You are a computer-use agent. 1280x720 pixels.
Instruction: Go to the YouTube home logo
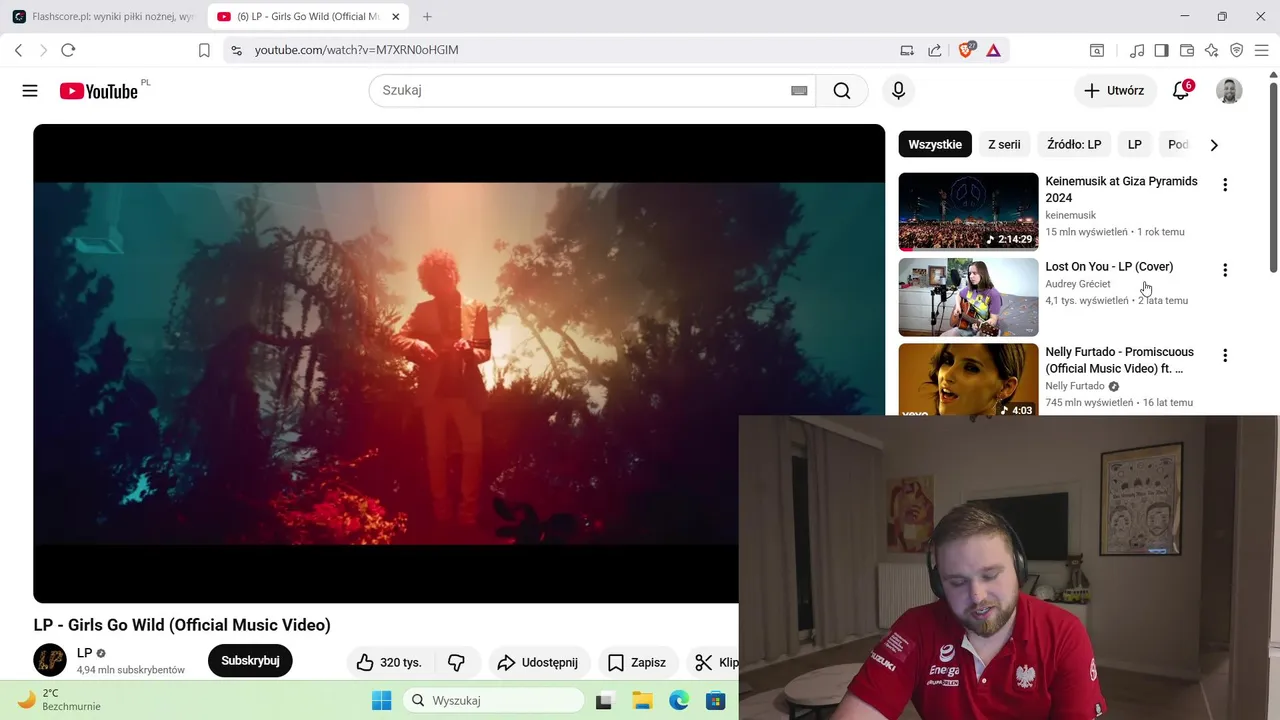98,91
